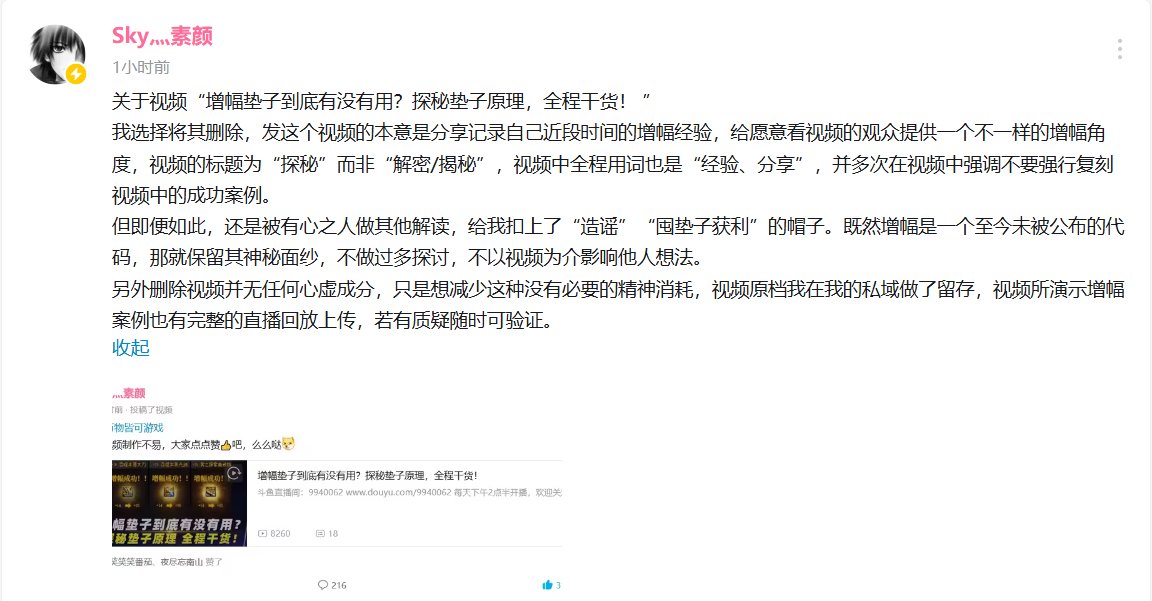Image resolution: width=1152 pixels, height=601 pixels.
Task: Click the 1小时前 timestamp
Action: (140, 68)
